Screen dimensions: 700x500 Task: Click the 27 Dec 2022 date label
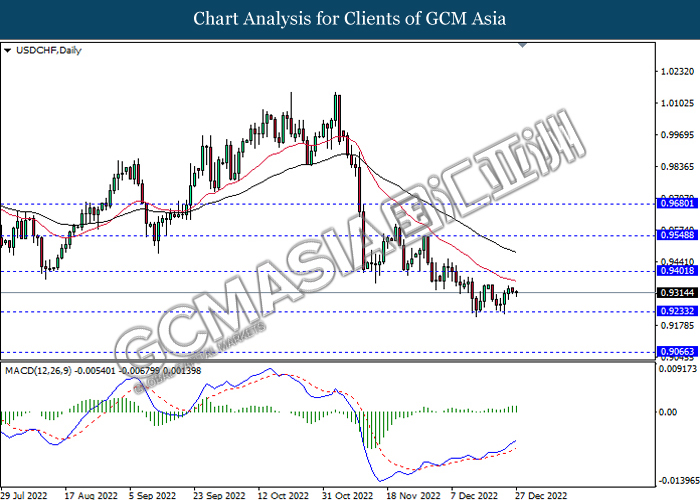coord(541,495)
